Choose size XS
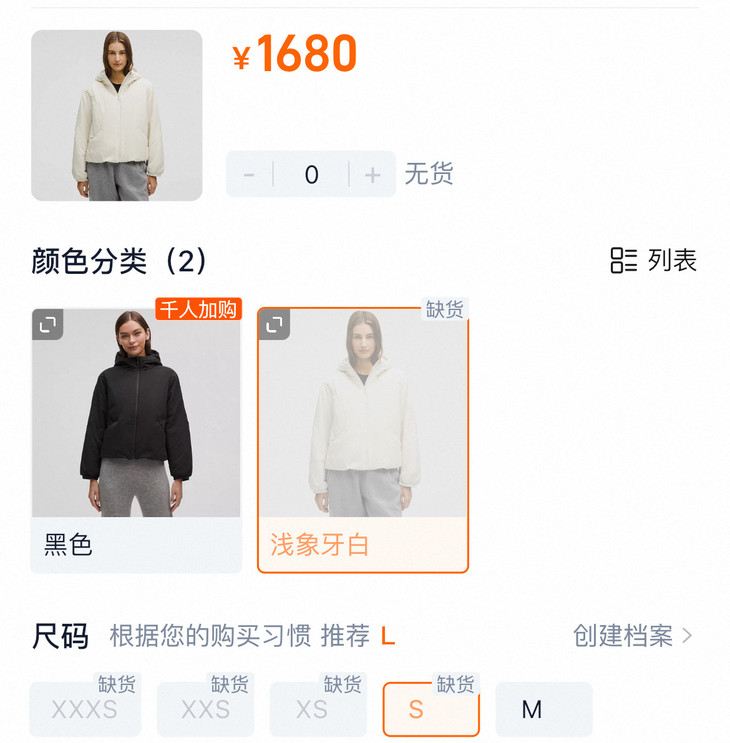Viewport: 730px width, 743px height. point(318,709)
